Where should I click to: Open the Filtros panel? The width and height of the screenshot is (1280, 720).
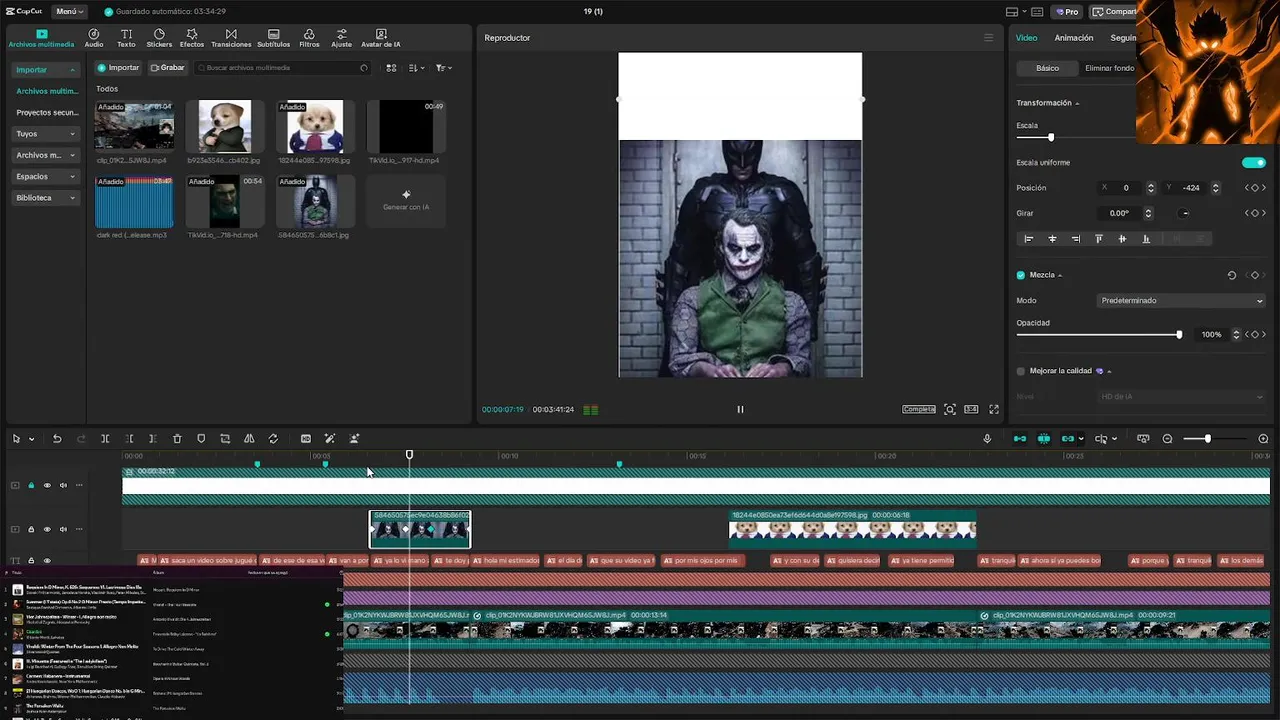tap(309, 38)
